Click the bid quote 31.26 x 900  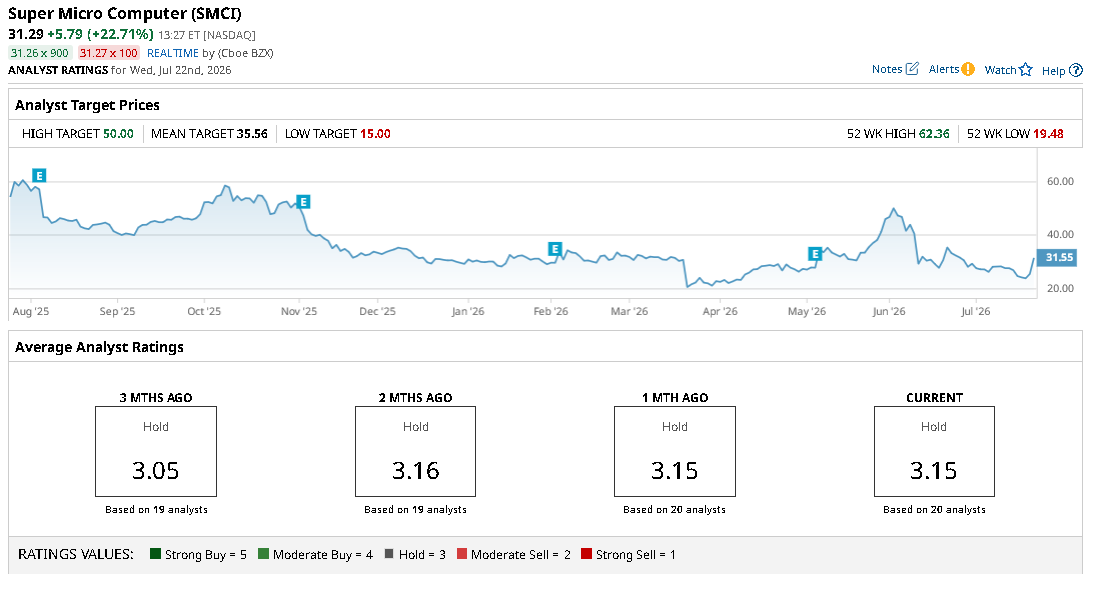pyautogui.click(x=40, y=53)
